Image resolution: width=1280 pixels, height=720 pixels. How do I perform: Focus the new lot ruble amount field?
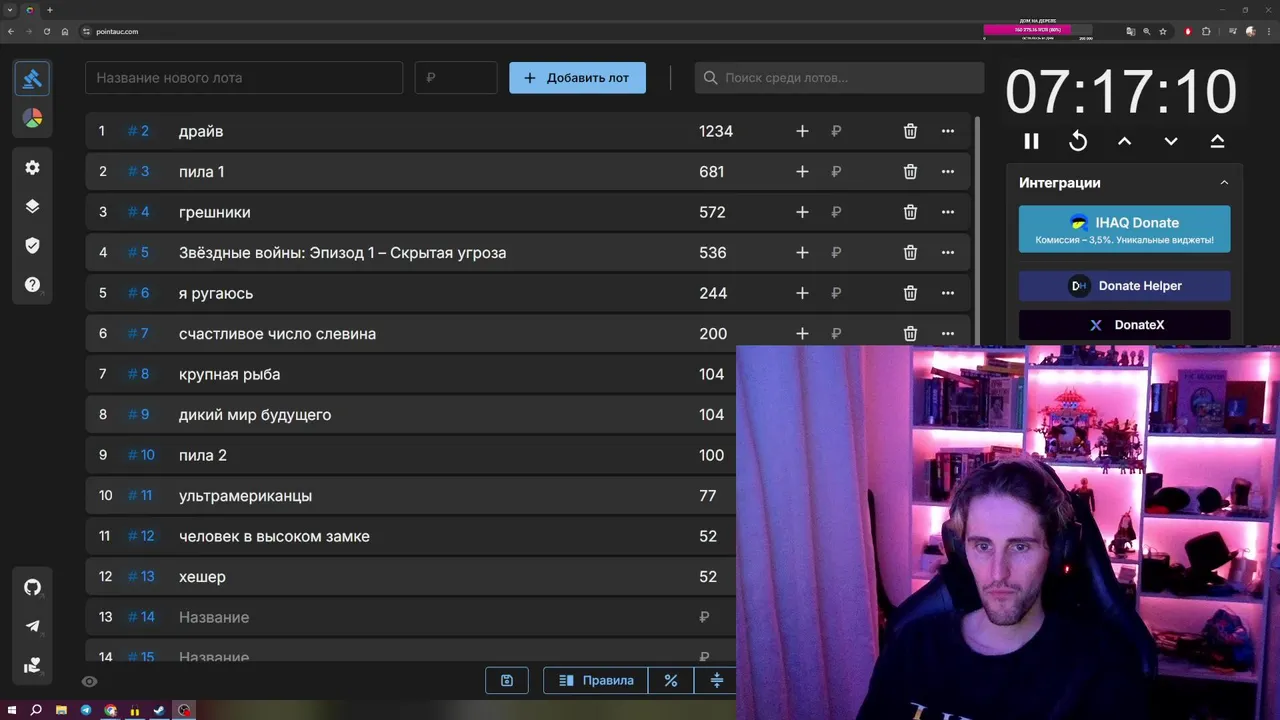point(456,78)
